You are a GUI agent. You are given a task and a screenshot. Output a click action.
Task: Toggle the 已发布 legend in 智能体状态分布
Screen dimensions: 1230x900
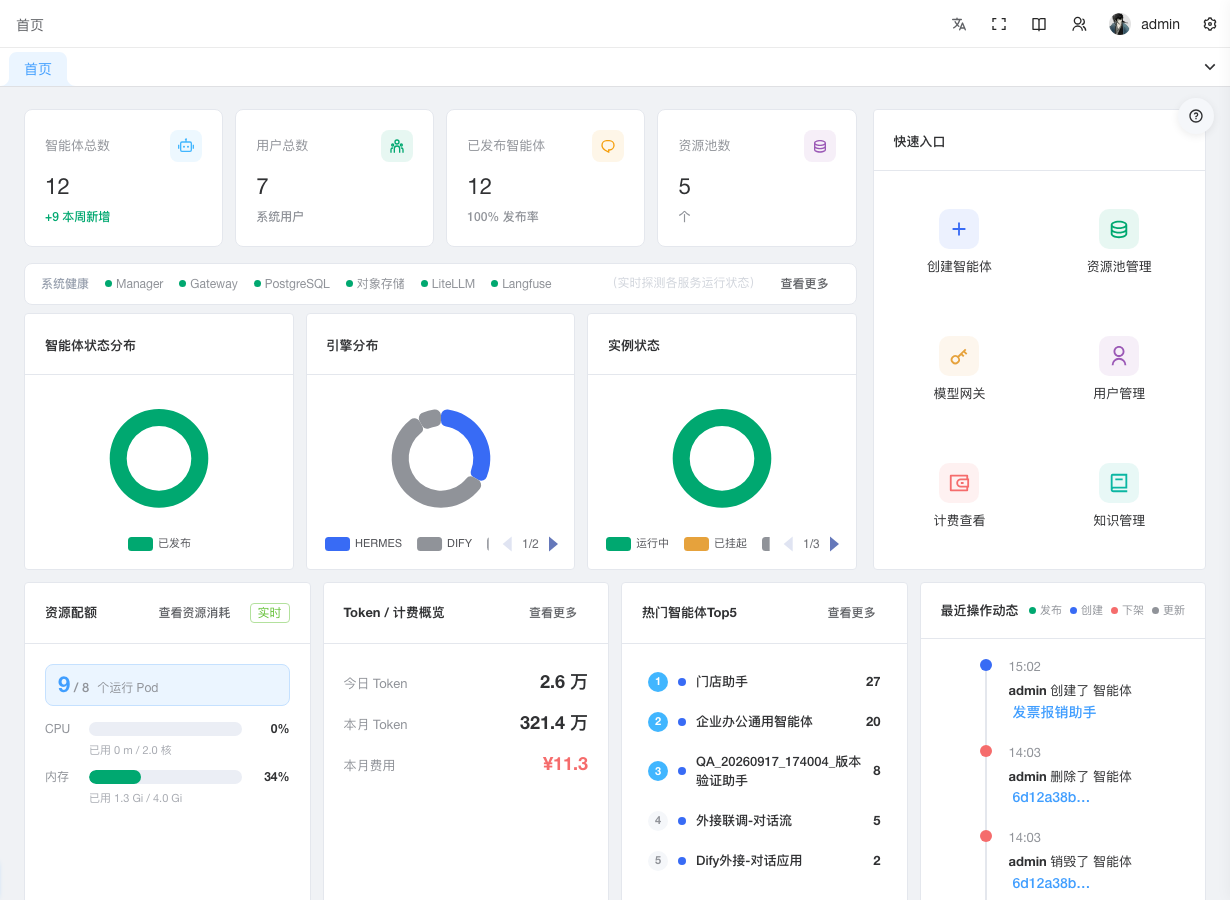[159, 543]
